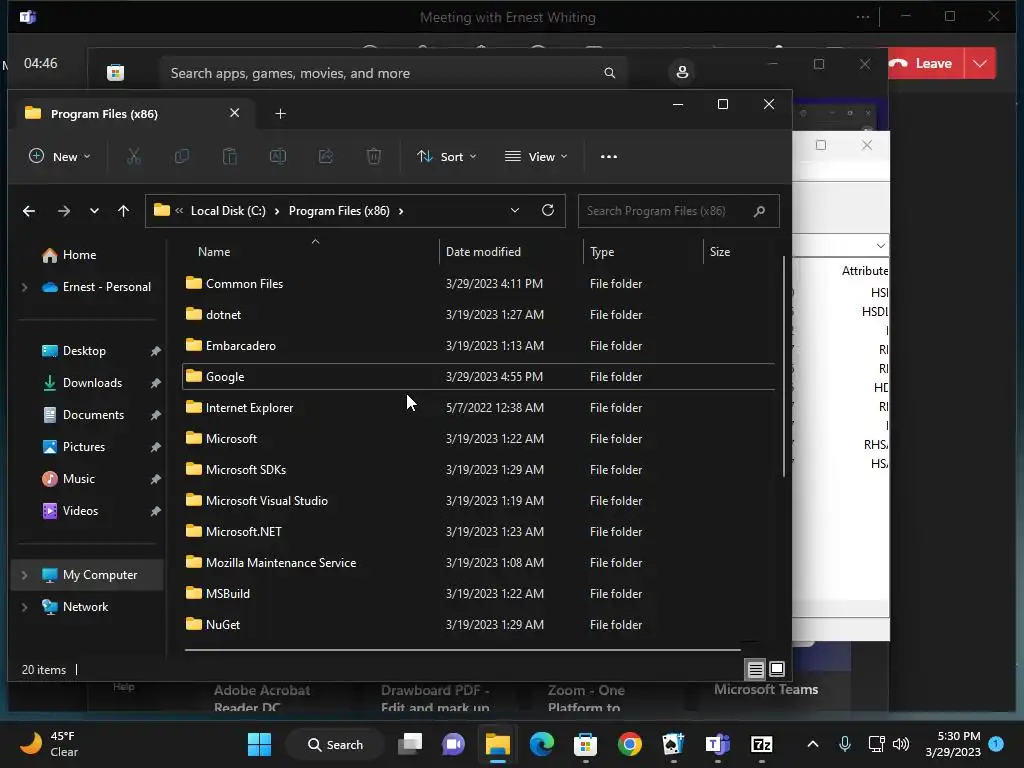Switch to details view in status bar
This screenshot has height=768, width=1024.
[756, 669]
